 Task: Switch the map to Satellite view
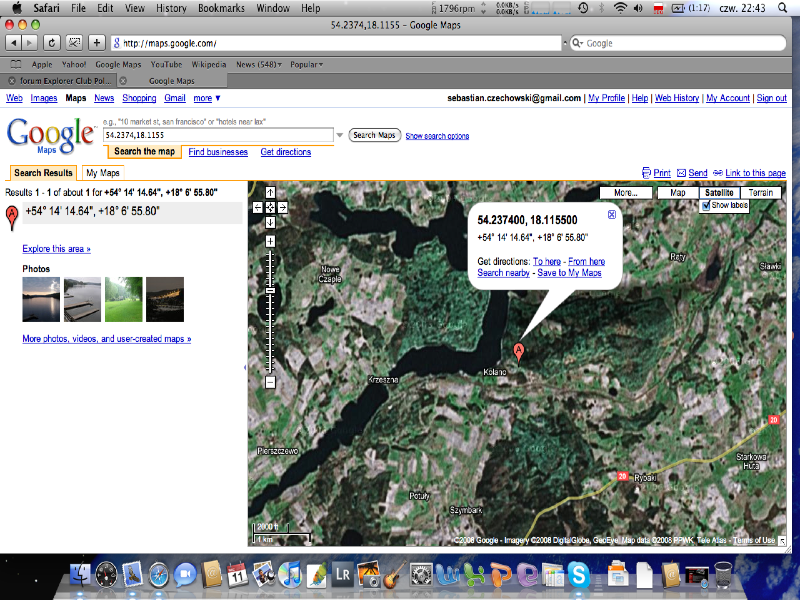tap(717, 192)
